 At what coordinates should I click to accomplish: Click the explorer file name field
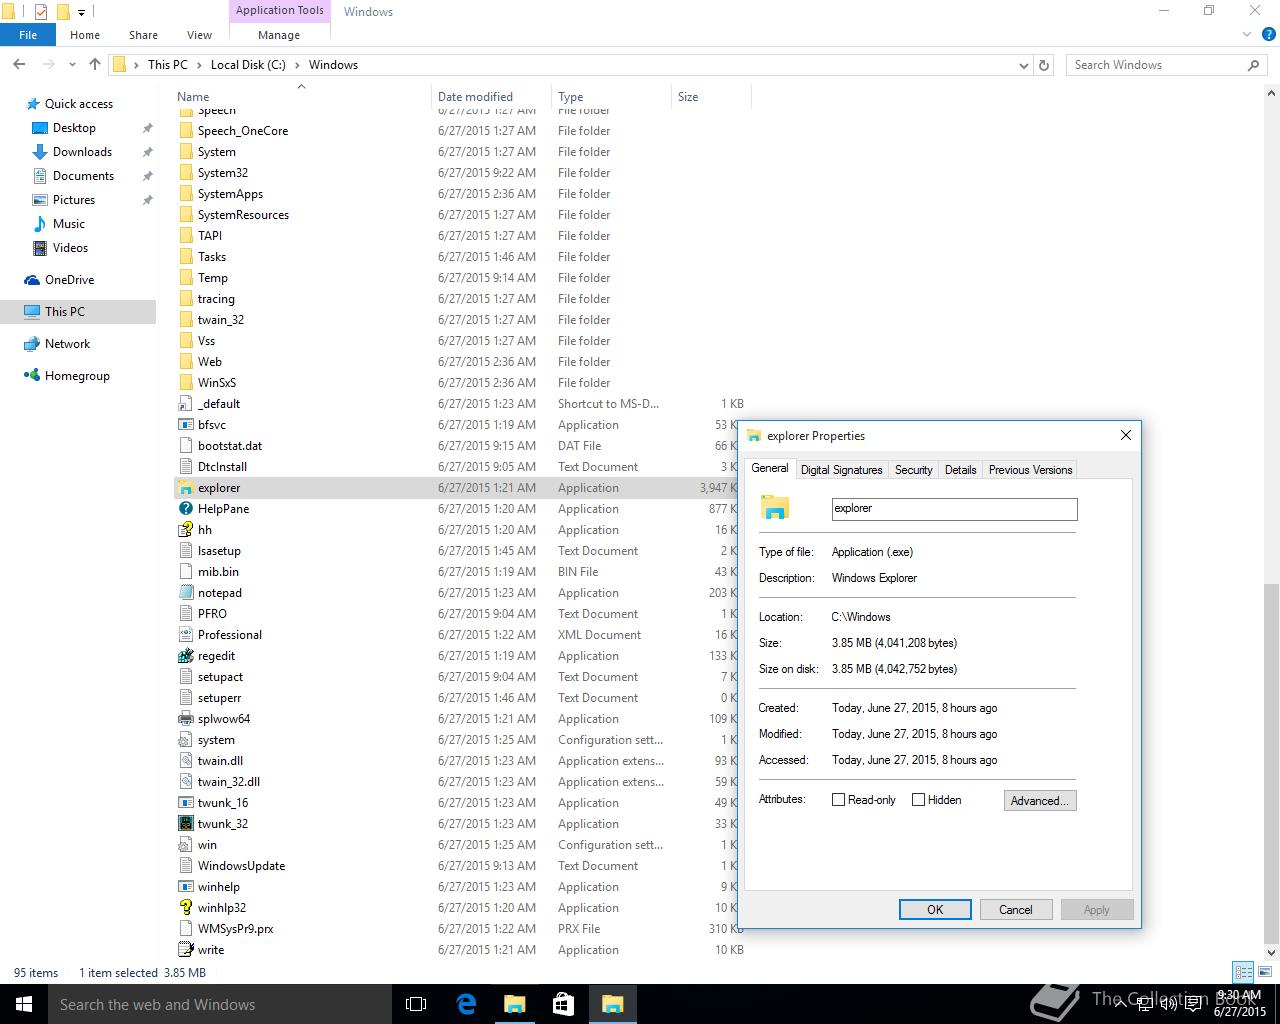(x=954, y=509)
